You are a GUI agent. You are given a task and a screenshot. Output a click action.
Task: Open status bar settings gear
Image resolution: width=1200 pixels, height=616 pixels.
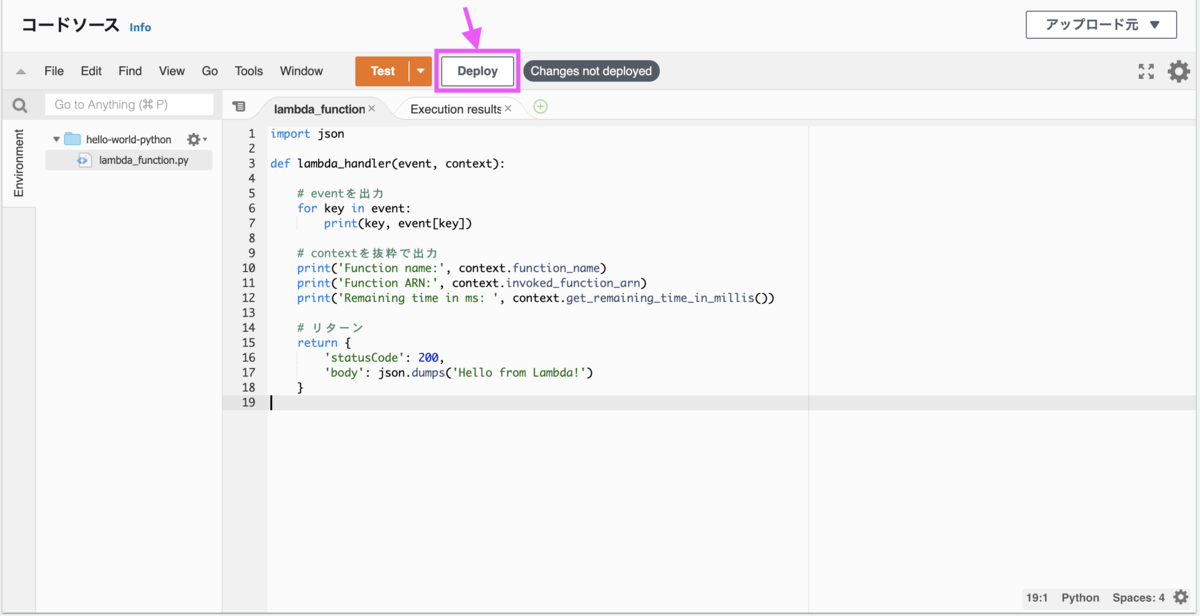(1180, 597)
